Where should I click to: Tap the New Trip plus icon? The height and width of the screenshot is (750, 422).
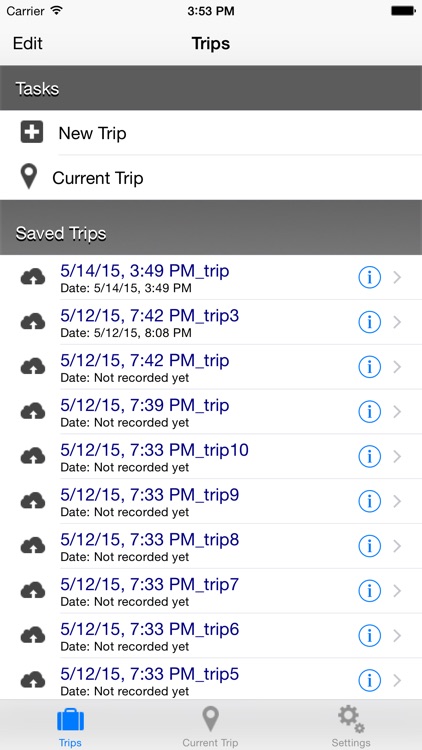point(32,132)
